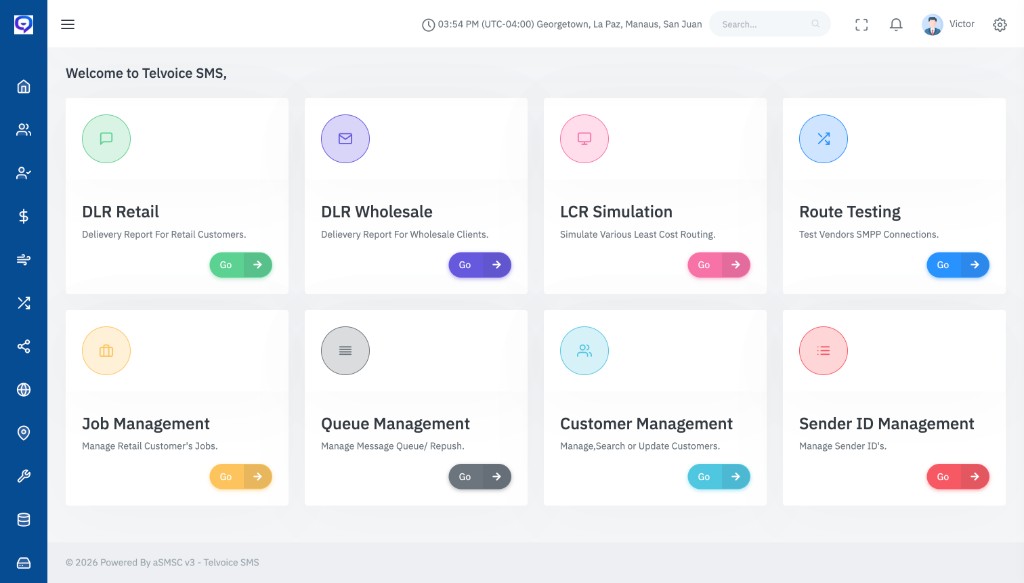Open the shuffle routing sidebar icon

24,303
